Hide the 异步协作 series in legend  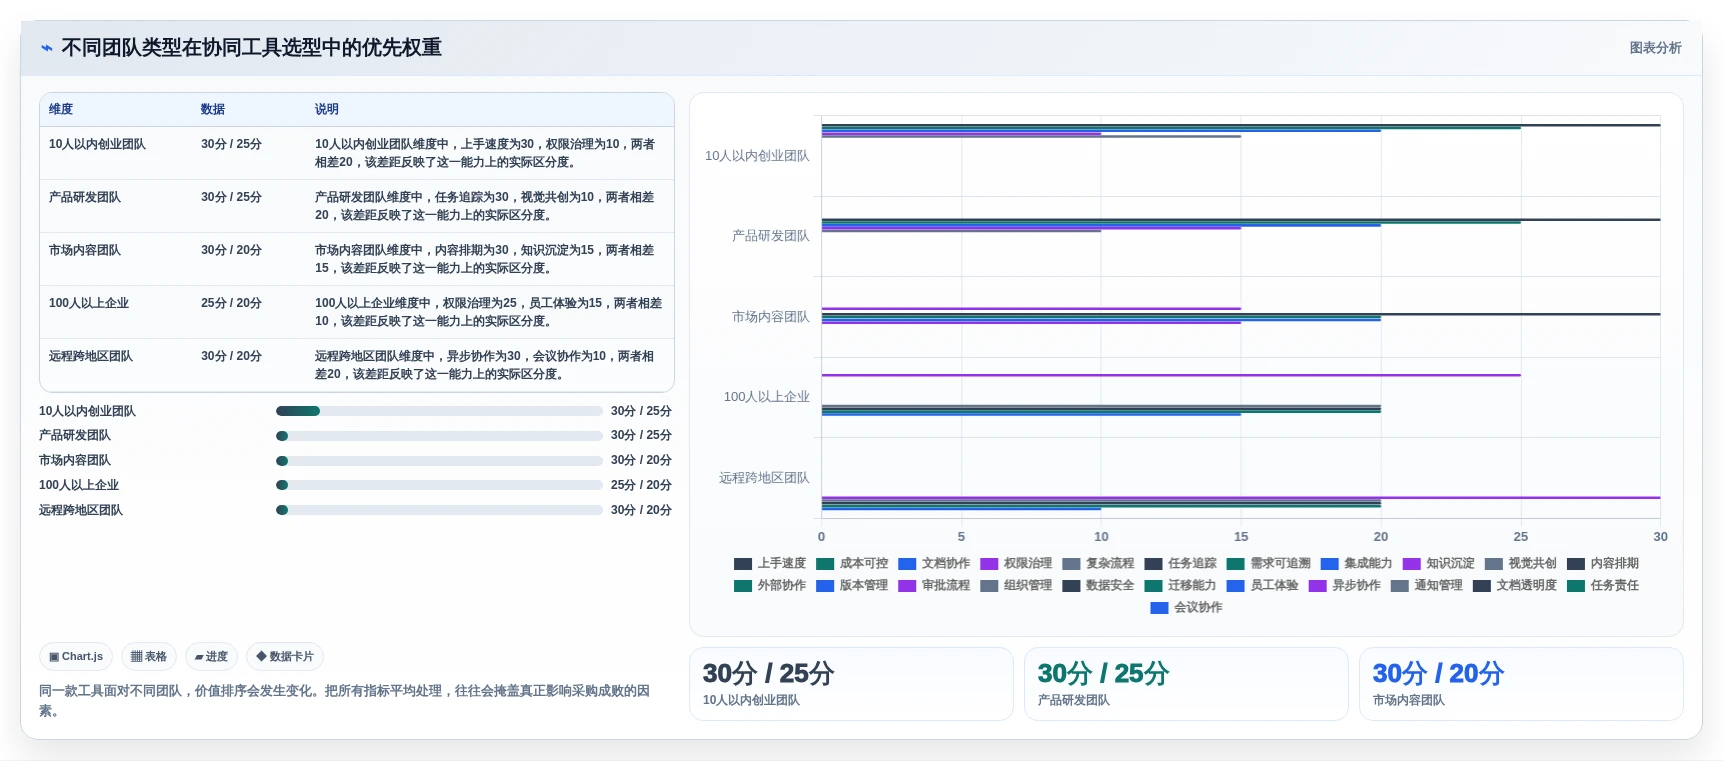[x=1344, y=586]
